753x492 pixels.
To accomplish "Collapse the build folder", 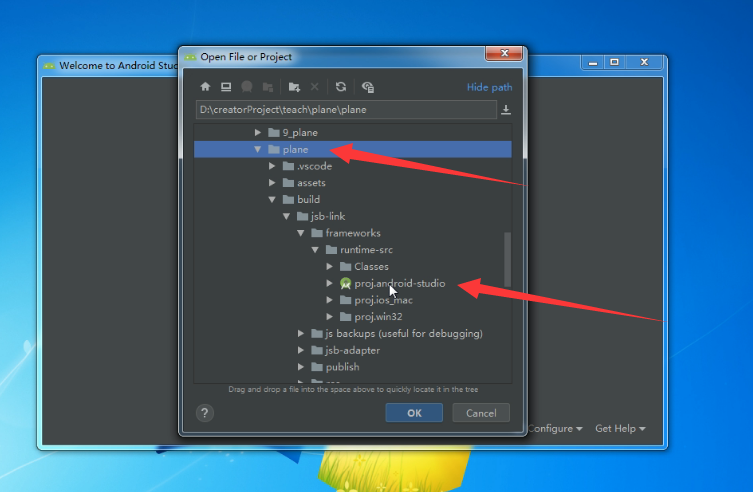I will [272, 200].
